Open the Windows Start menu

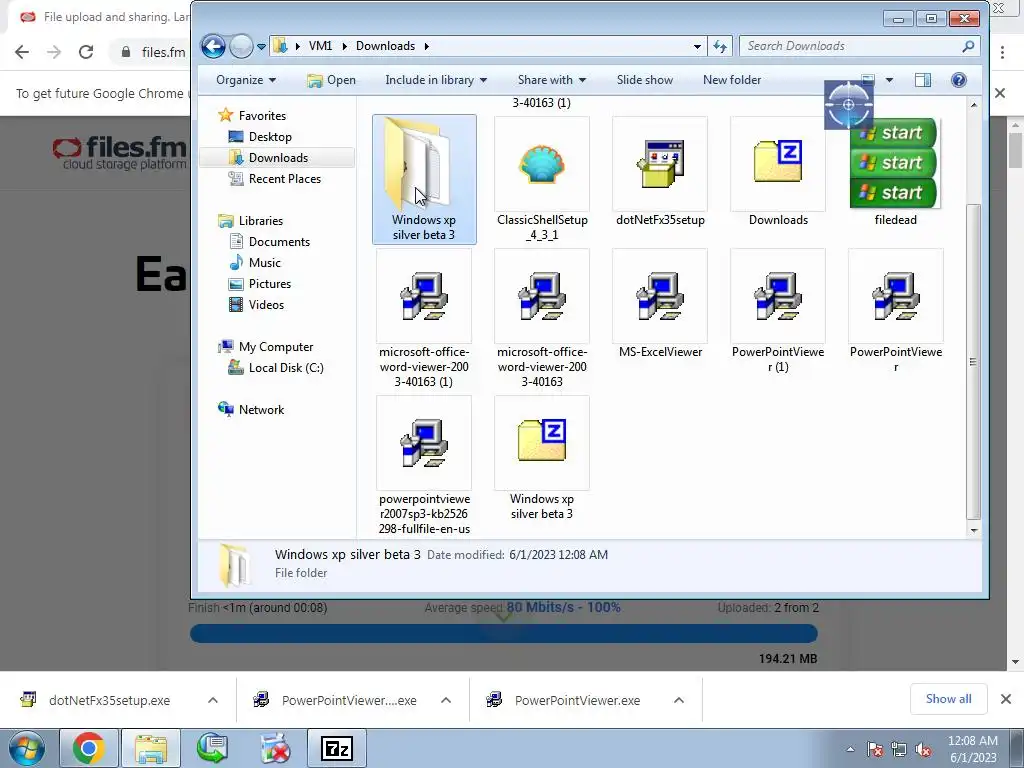(x=26, y=748)
